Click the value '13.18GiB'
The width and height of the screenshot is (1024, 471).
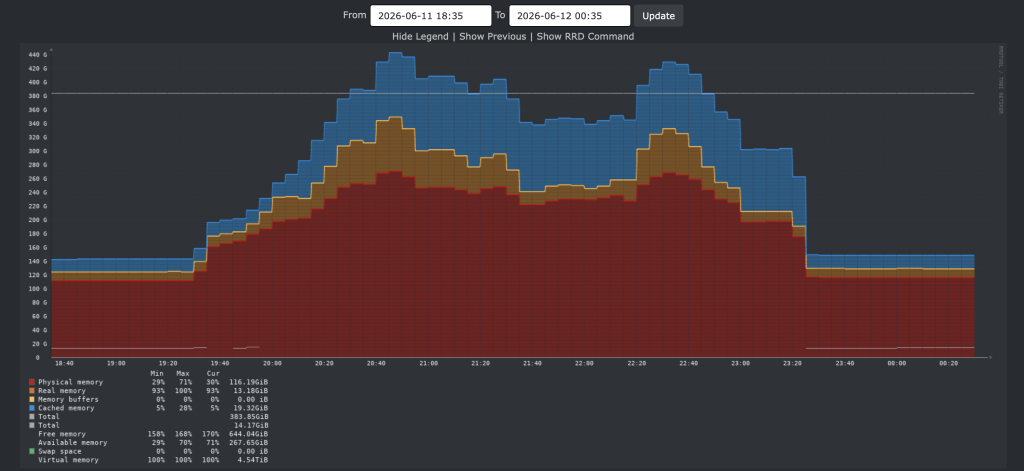point(250,391)
